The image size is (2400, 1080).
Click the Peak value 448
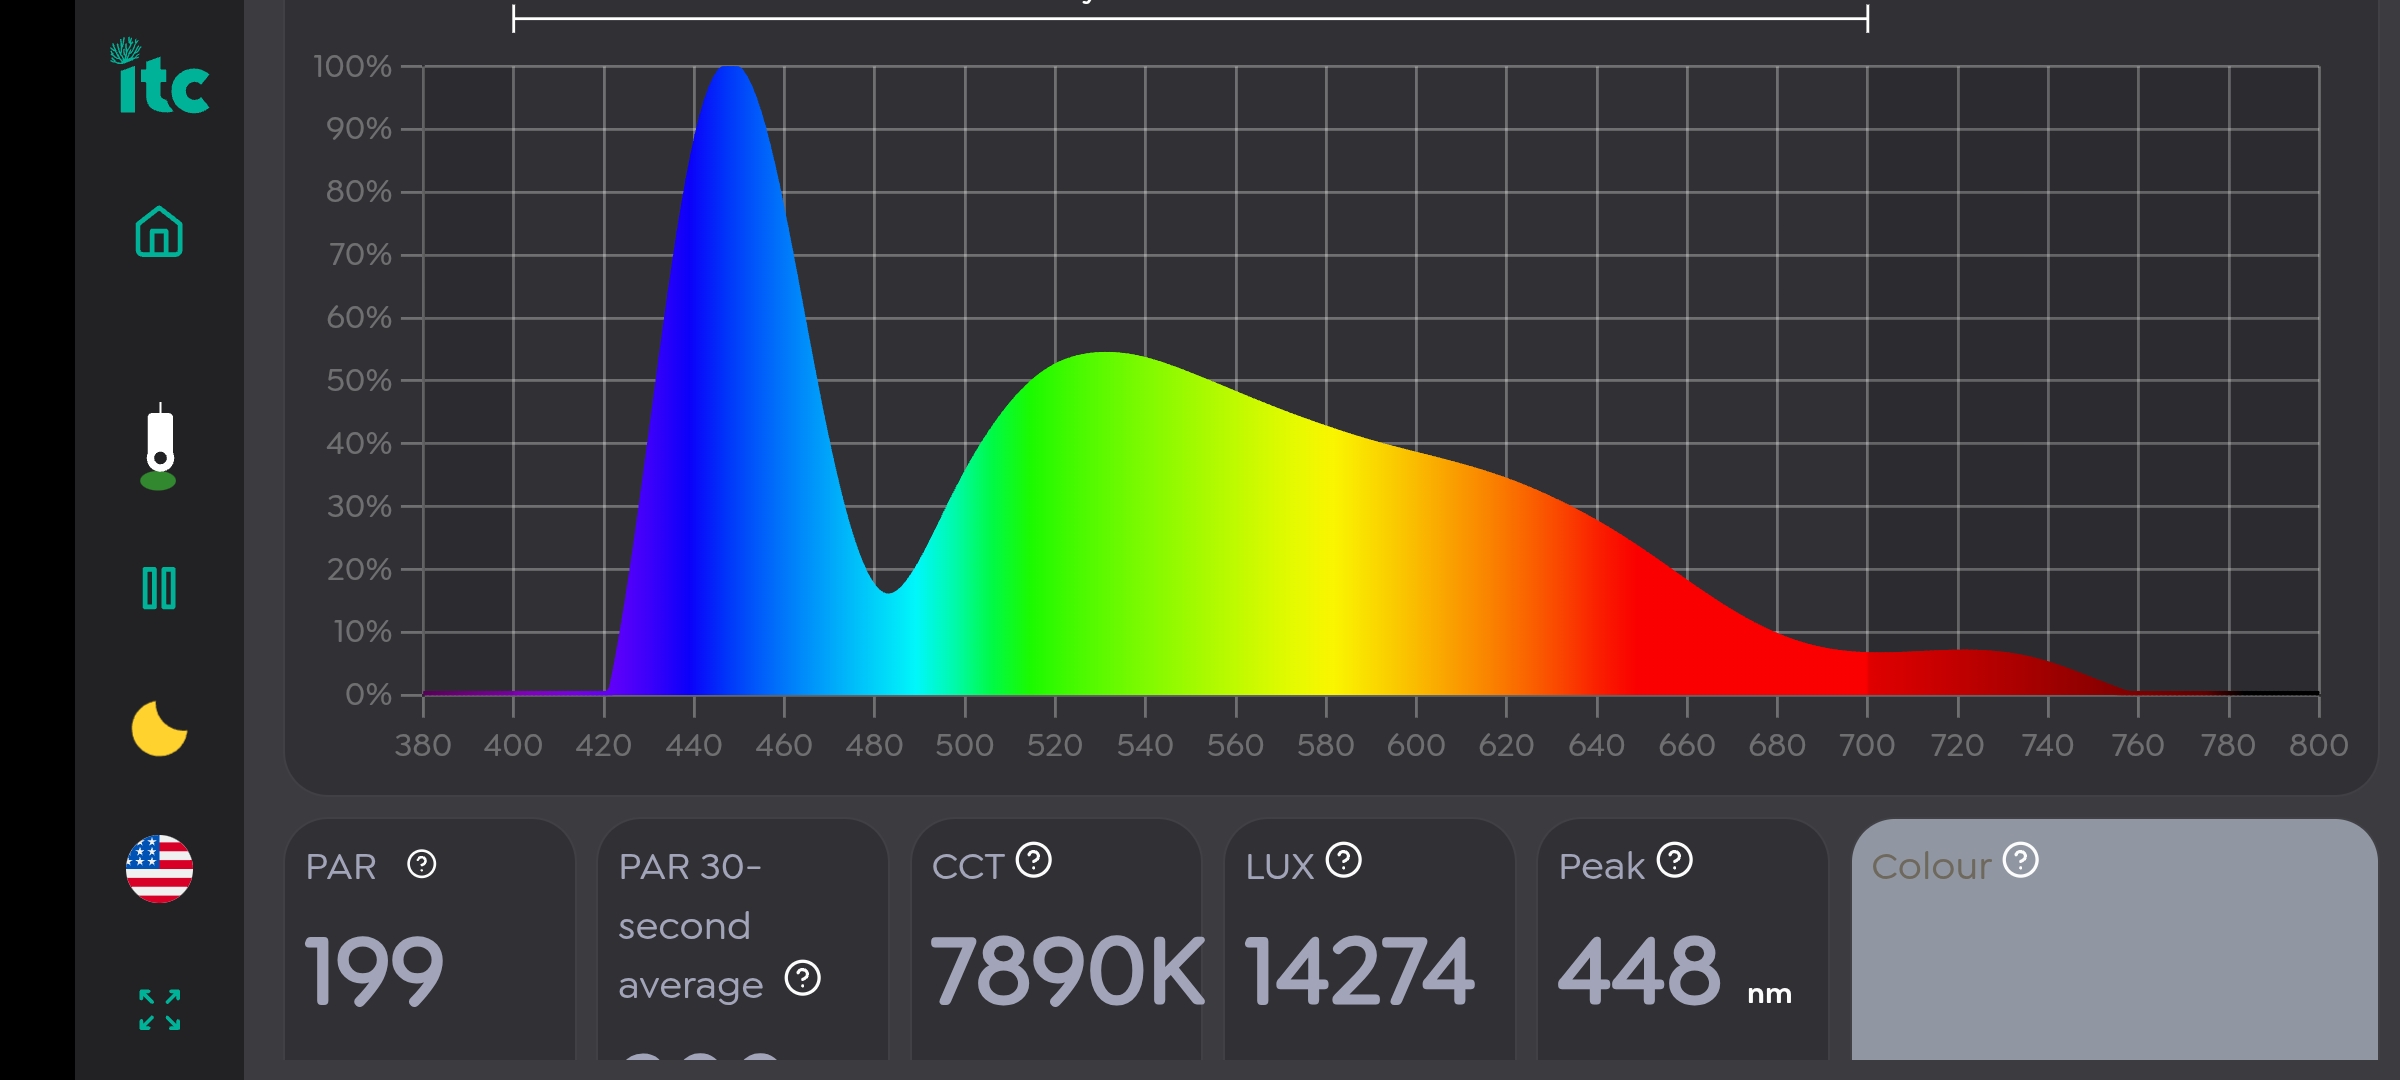tap(1640, 971)
